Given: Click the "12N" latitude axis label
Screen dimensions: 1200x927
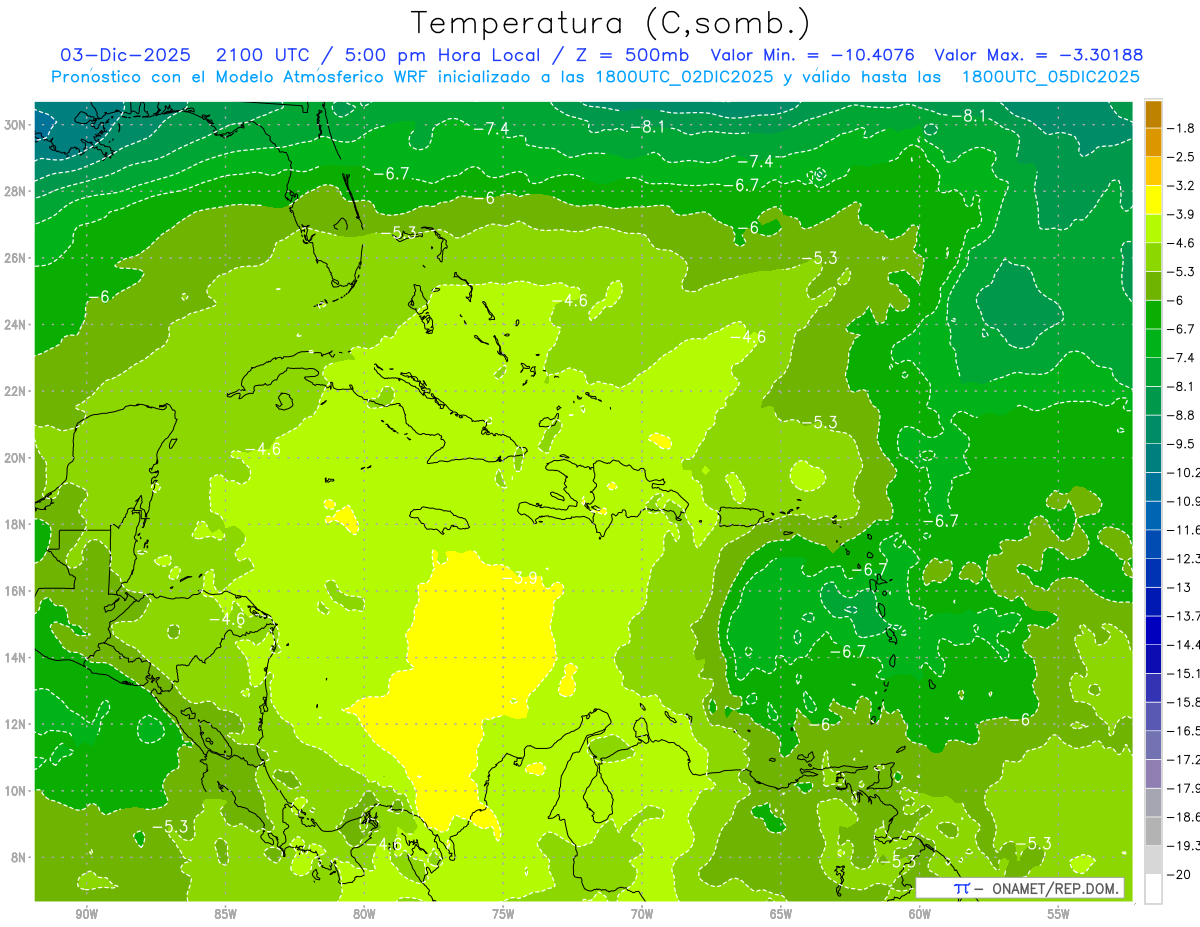Looking at the screenshot, I should tap(15, 724).
